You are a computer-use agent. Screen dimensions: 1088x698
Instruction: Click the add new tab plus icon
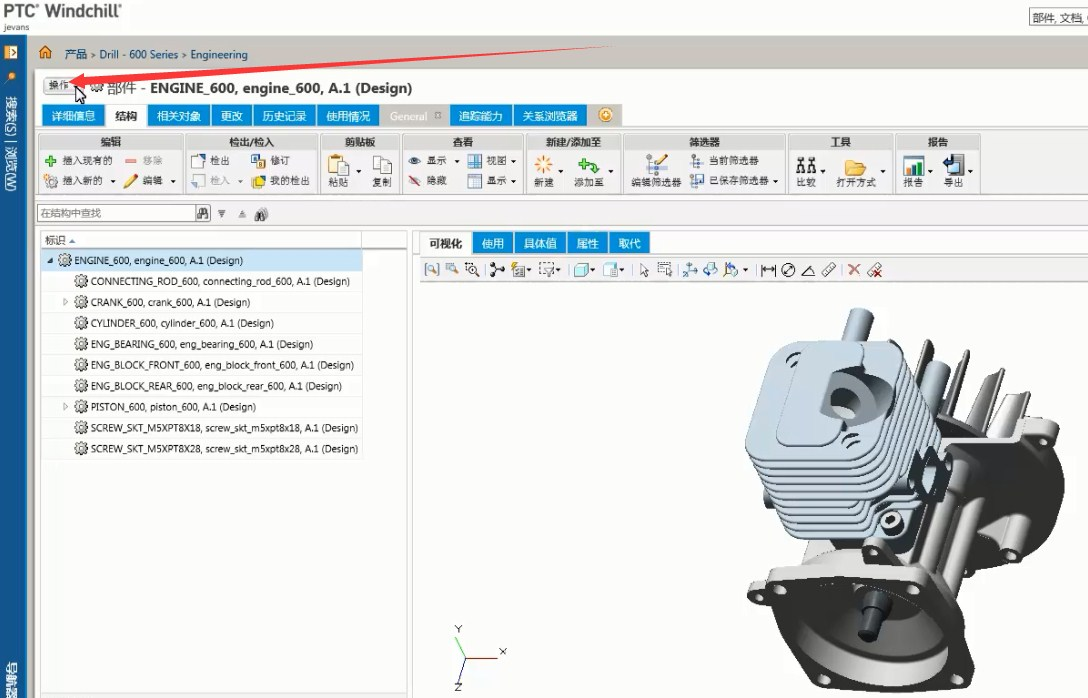[605, 115]
